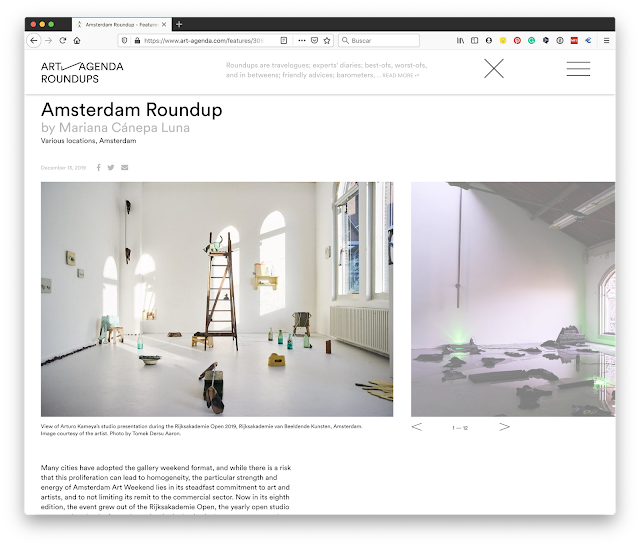Image resolution: width=640 pixels, height=547 pixels.
Task: Go to browser home page
Action: point(77,40)
